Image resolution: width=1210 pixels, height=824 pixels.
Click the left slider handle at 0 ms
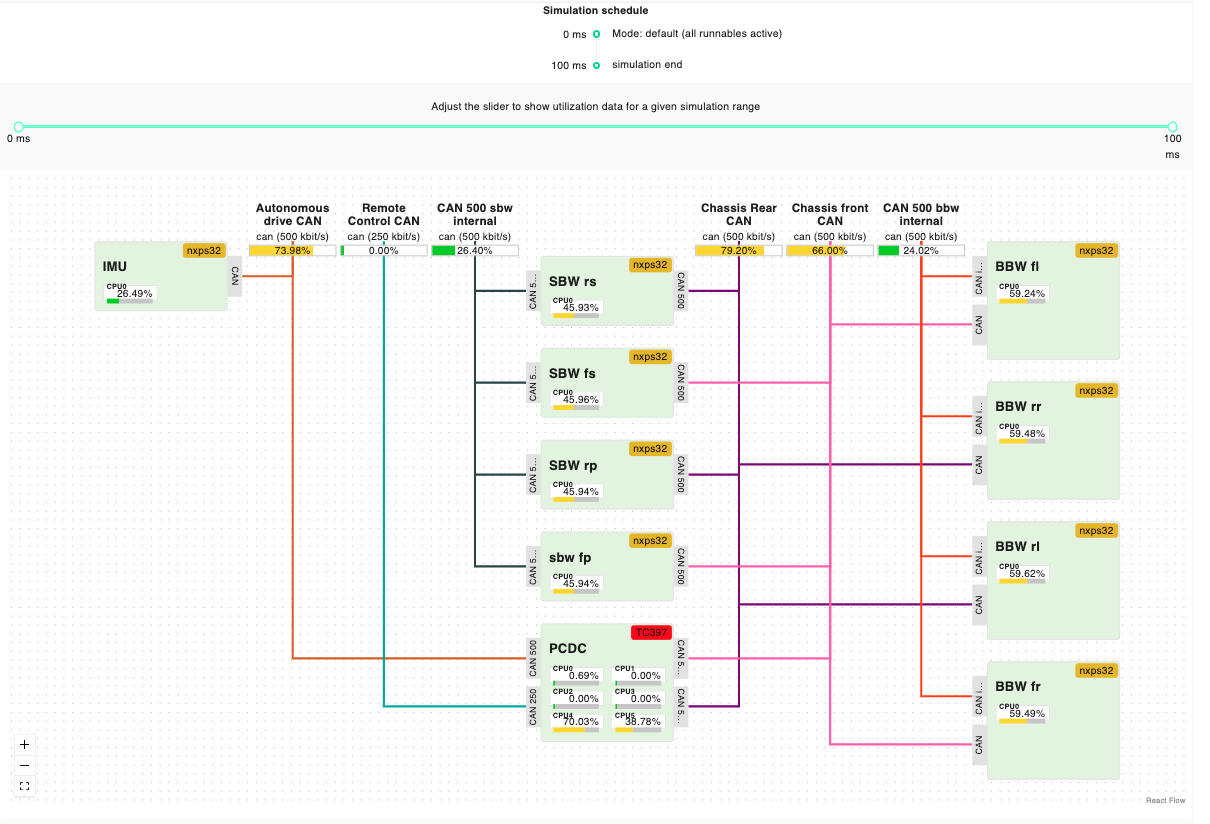(18, 127)
